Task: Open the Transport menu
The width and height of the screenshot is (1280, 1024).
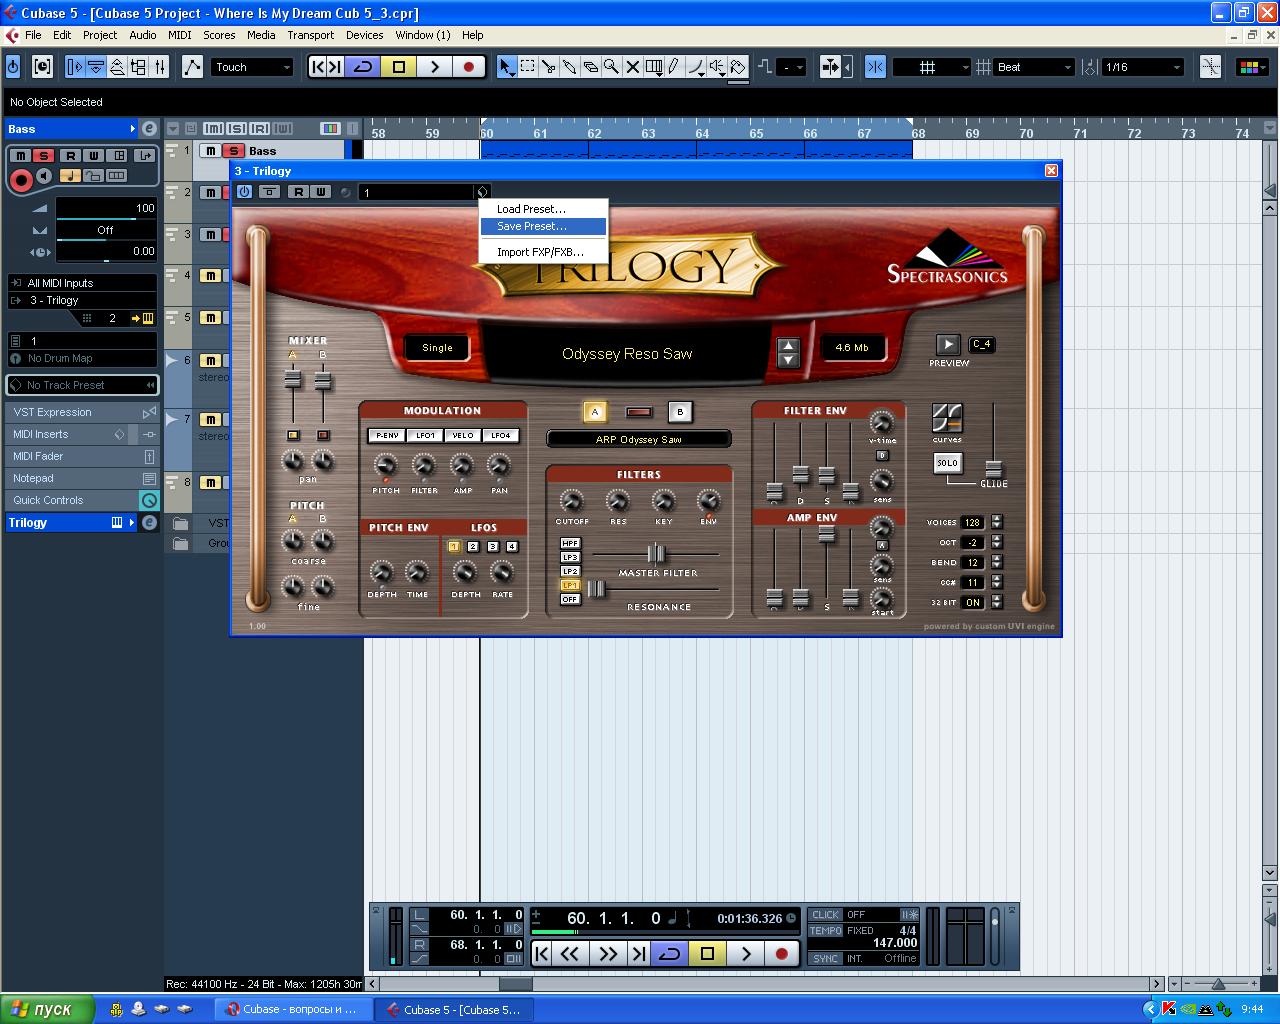Action: tap(311, 35)
